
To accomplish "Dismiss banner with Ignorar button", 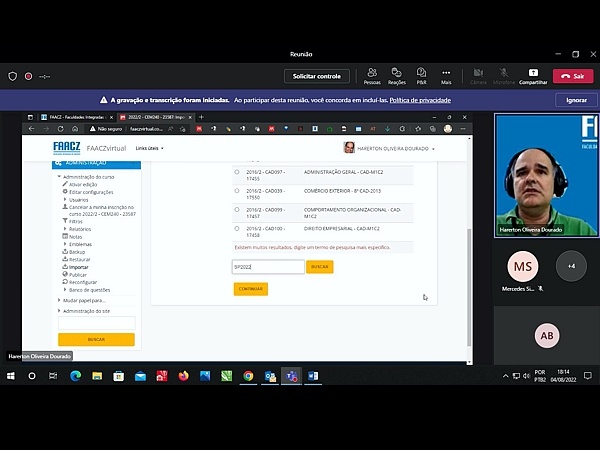I will (x=576, y=100).
